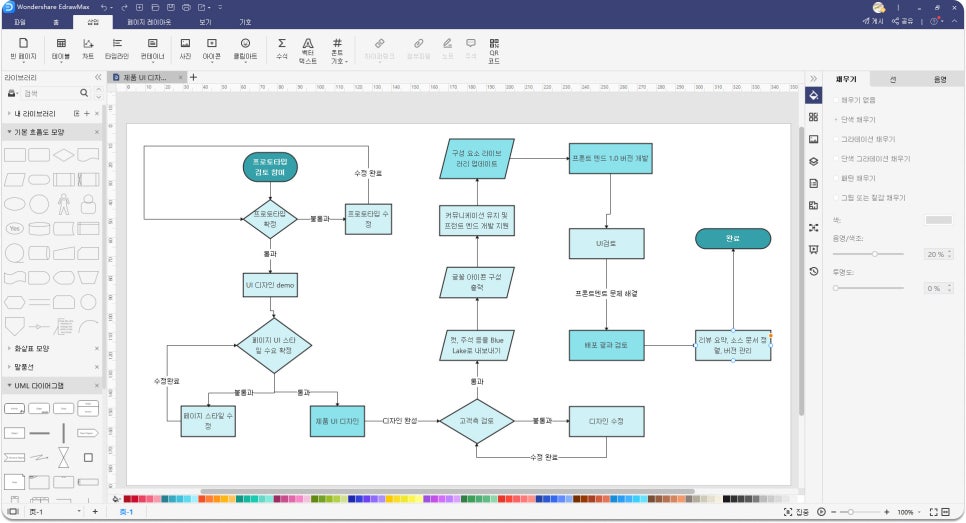This screenshot has height=523, width=966.
Task: Click the 색 fill color swatch
Action: [938, 220]
